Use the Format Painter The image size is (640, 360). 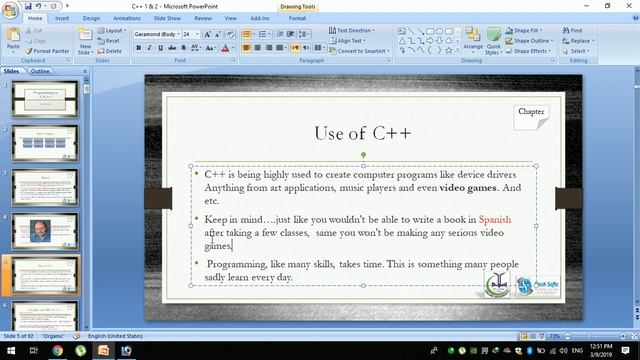click(47, 51)
